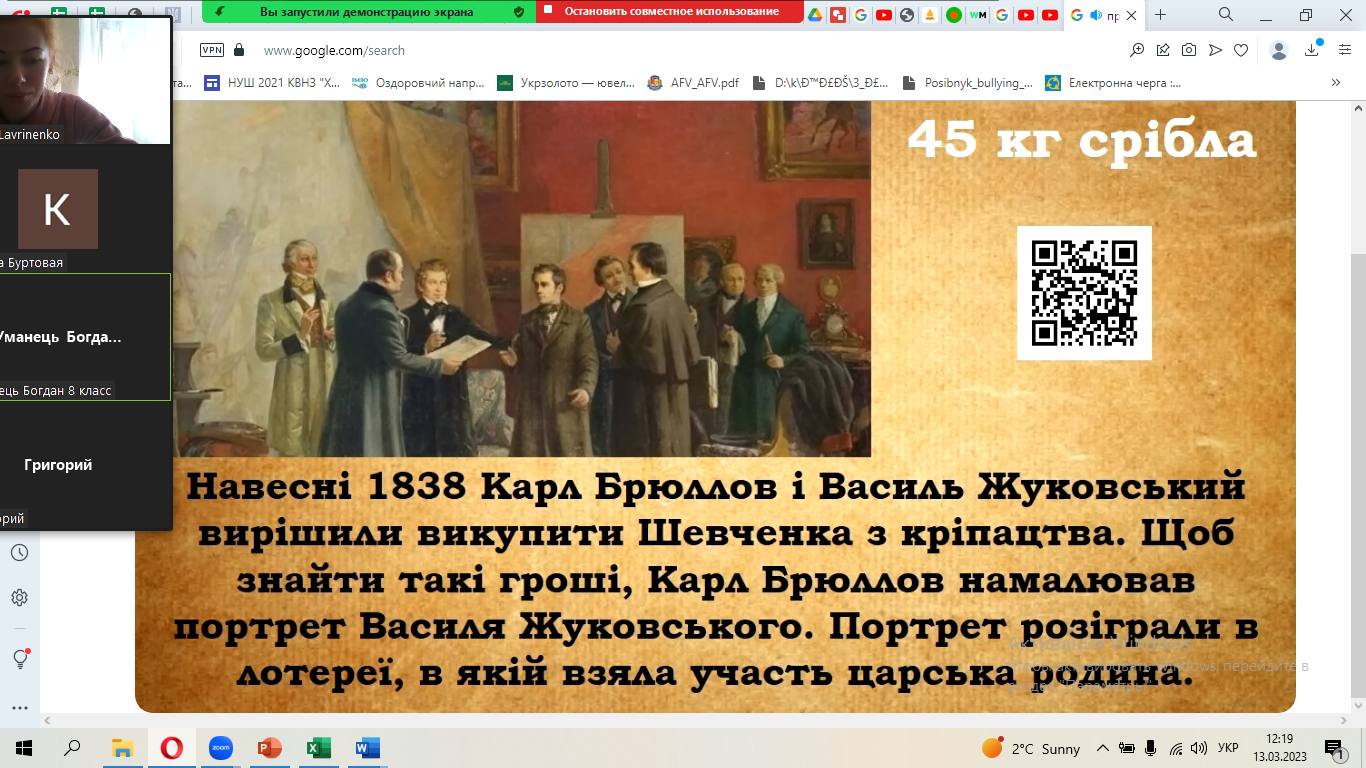The height and width of the screenshot is (768, 1366).
Task: Open the Укрзолото bookmark
Action: click(x=566, y=83)
